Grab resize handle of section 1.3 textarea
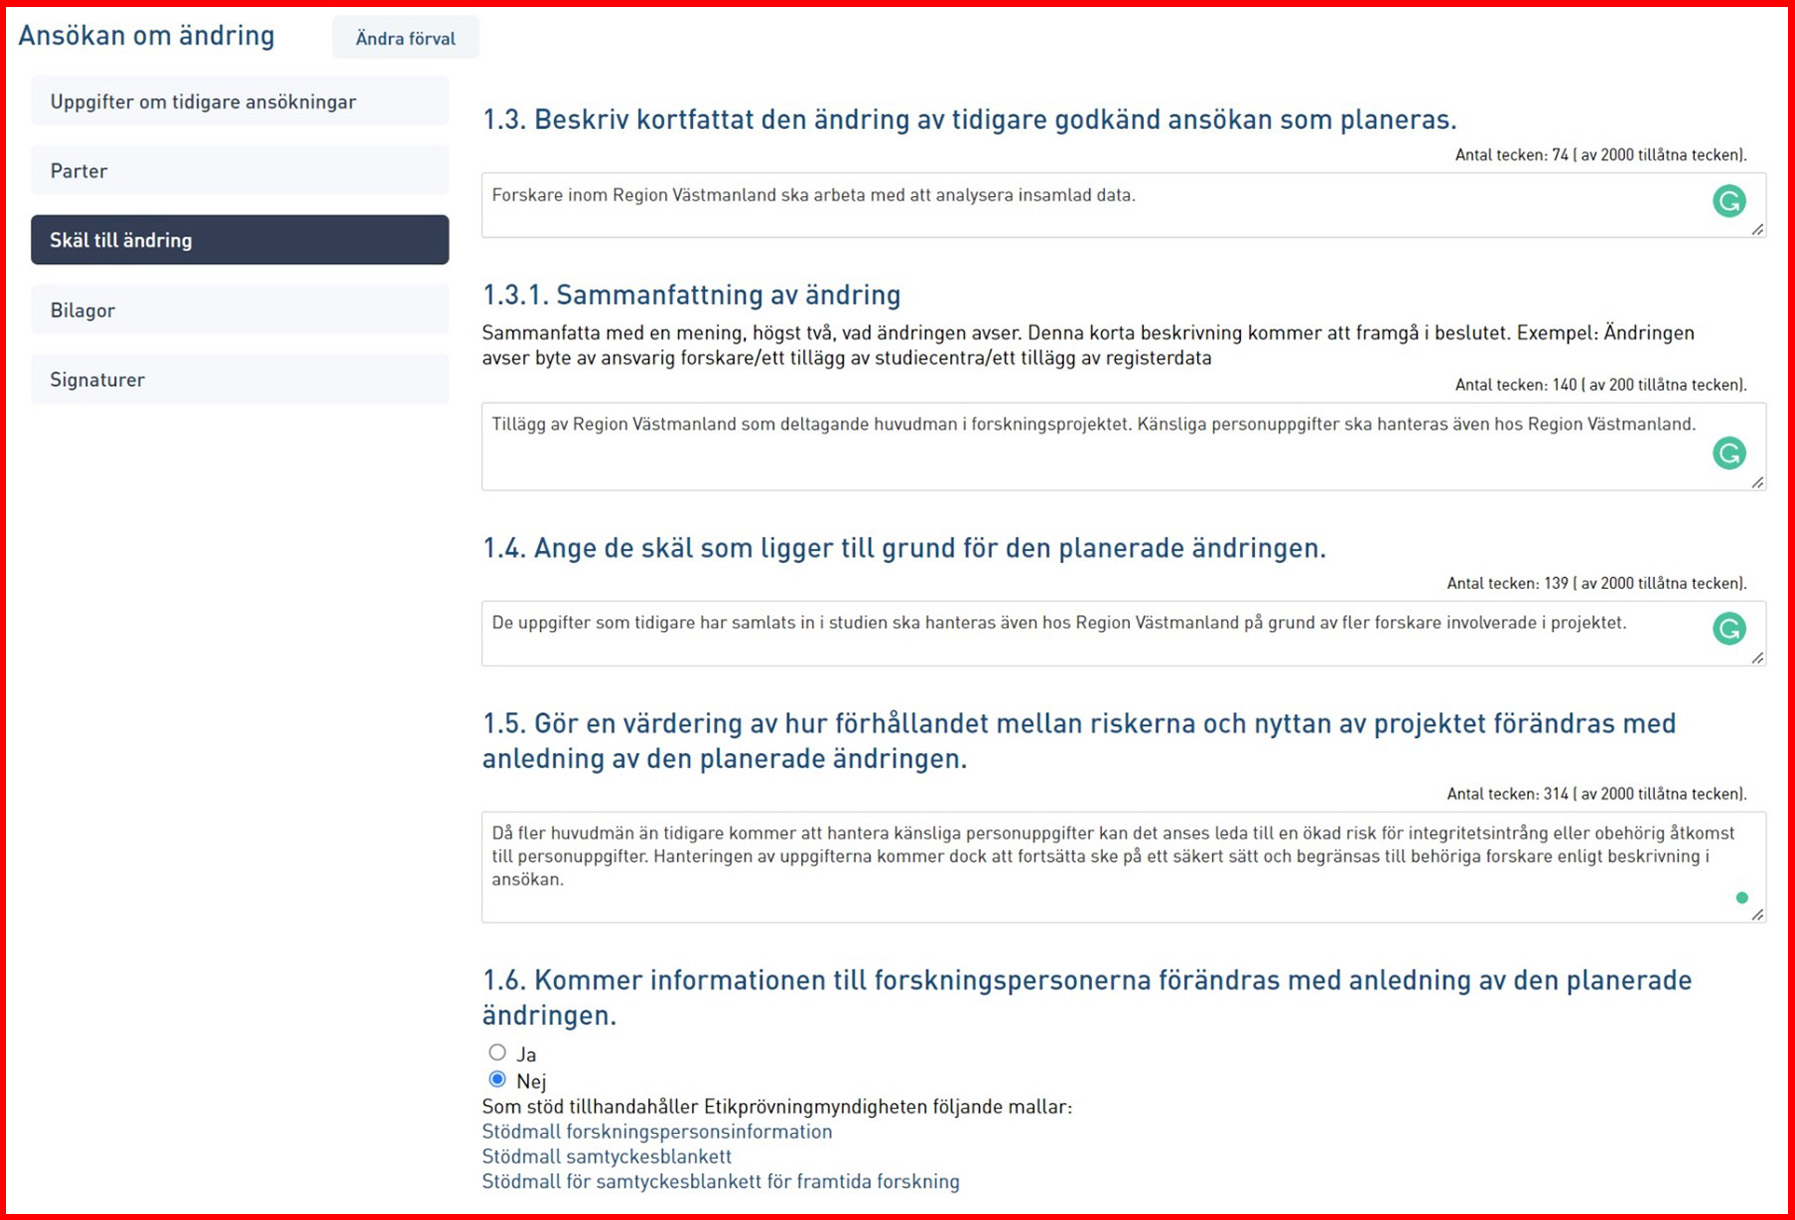The height and width of the screenshot is (1220, 1795). click(x=1757, y=229)
